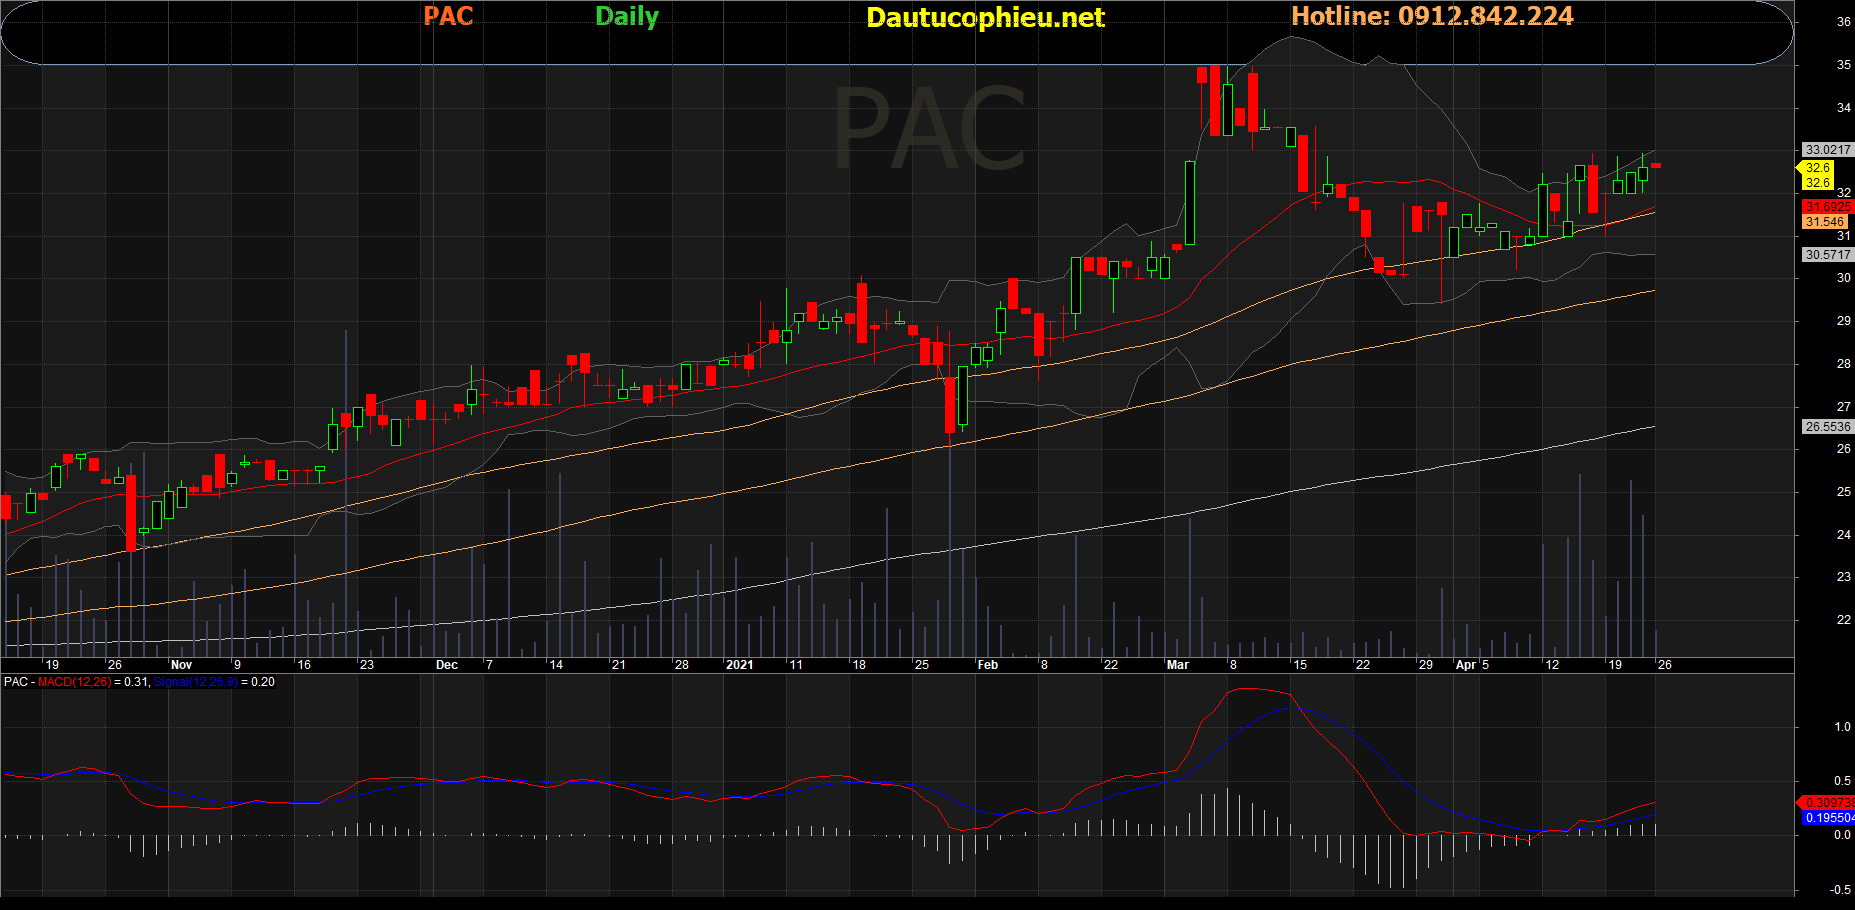
Task: Click price axis level 27
Action: (1843, 407)
